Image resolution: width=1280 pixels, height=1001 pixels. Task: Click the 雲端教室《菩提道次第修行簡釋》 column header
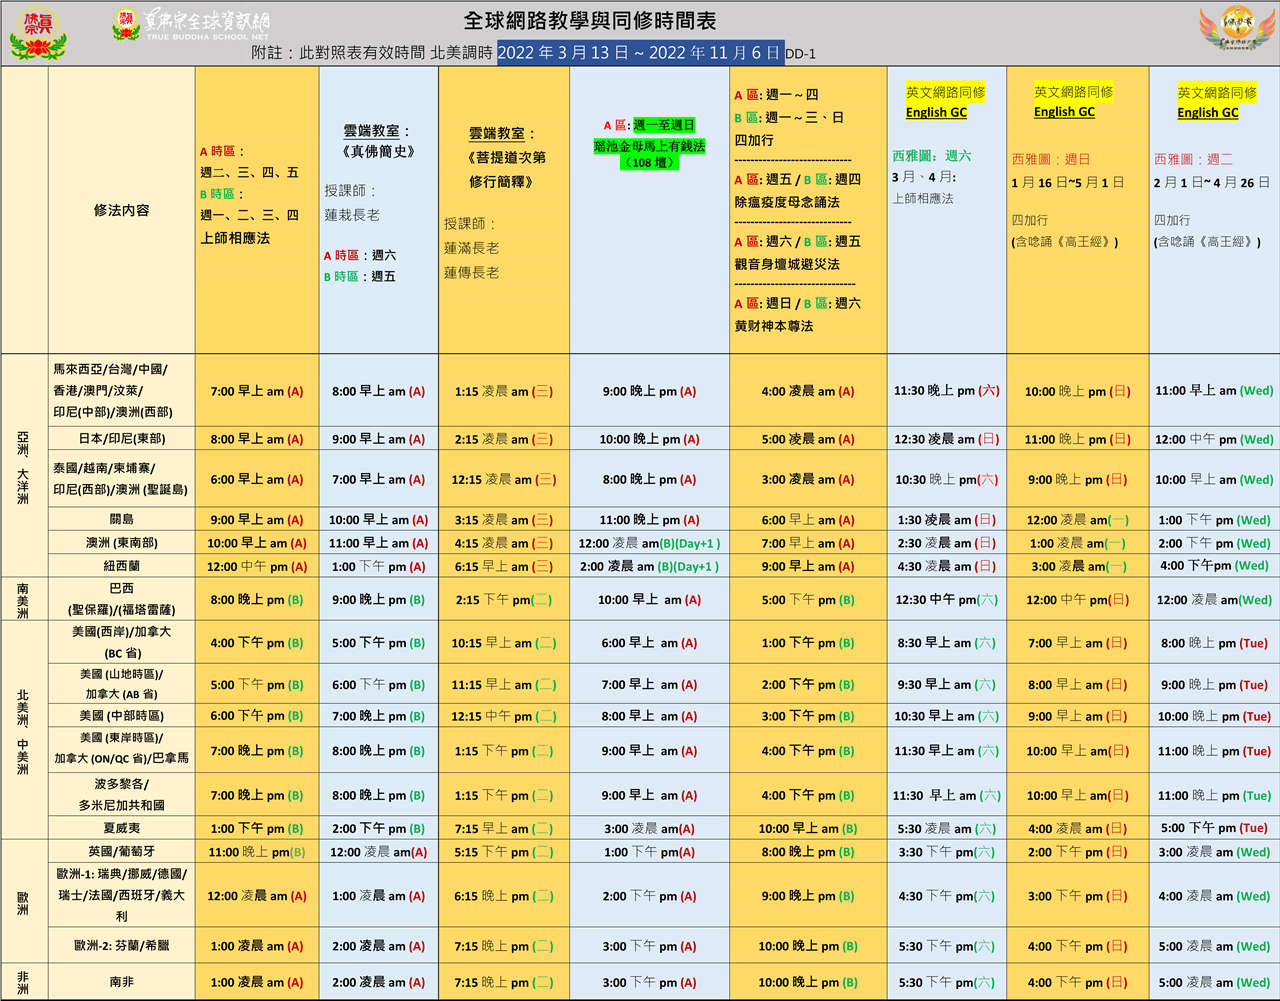tap(506, 157)
